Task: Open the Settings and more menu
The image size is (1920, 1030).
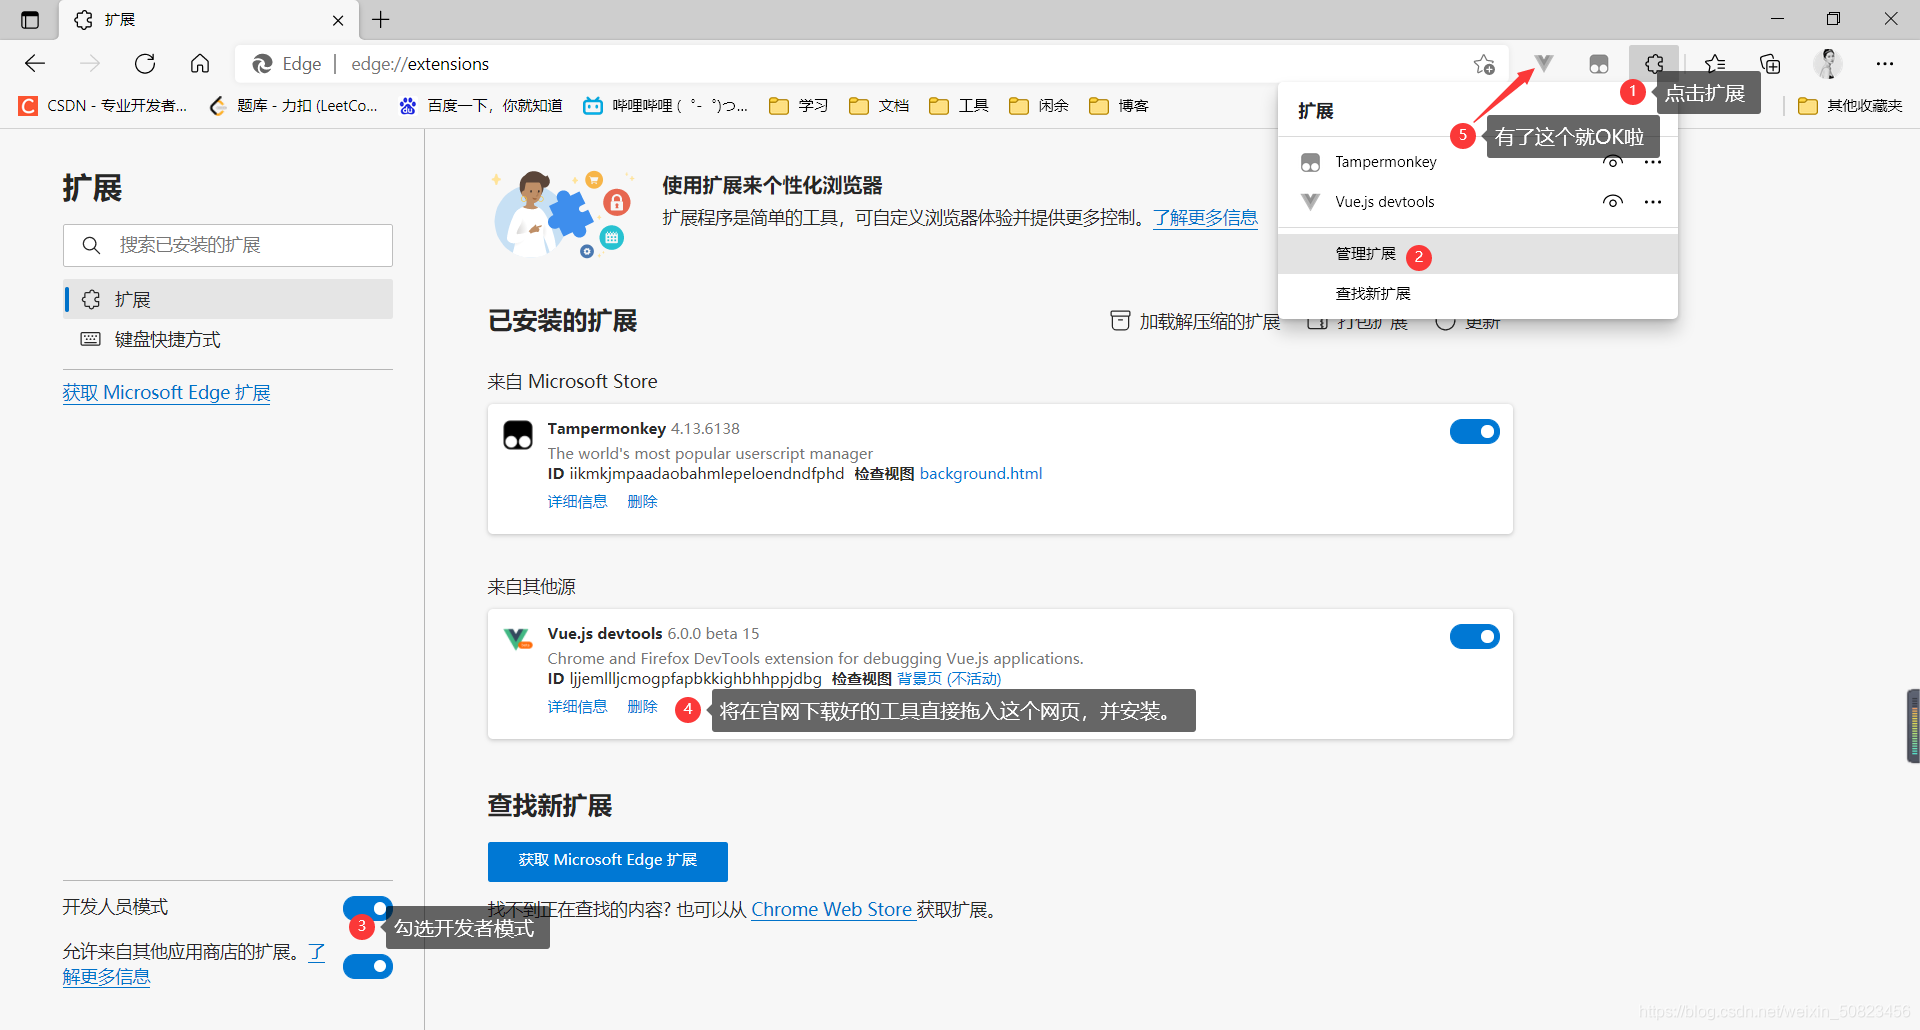Action: (x=1885, y=64)
